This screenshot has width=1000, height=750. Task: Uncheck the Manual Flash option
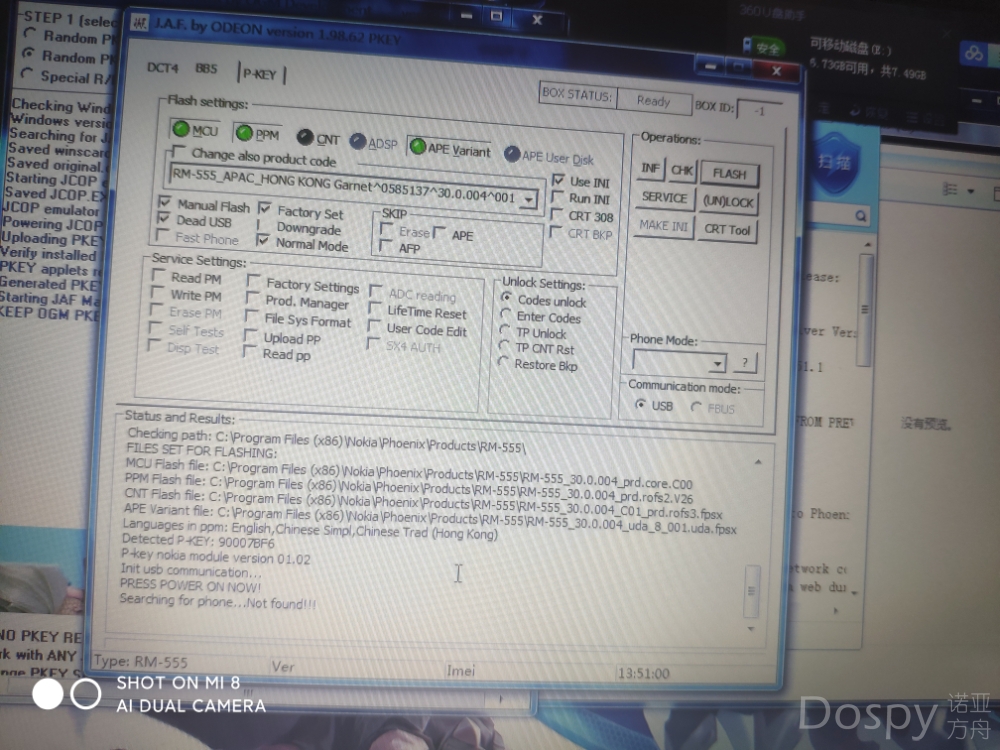coord(165,202)
